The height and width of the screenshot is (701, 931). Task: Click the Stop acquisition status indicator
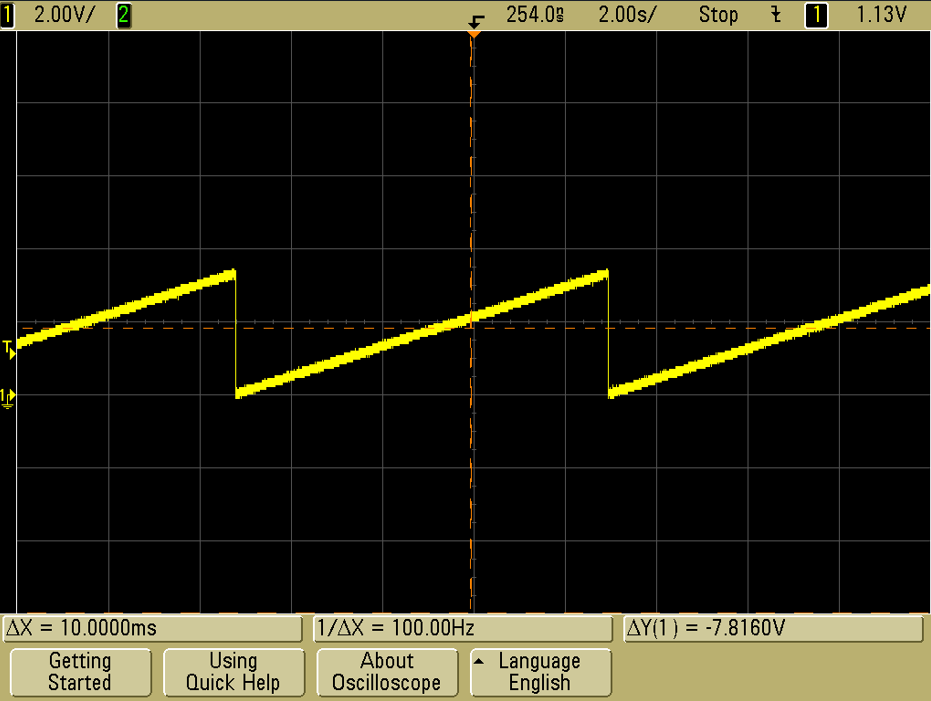pyautogui.click(x=718, y=15)
